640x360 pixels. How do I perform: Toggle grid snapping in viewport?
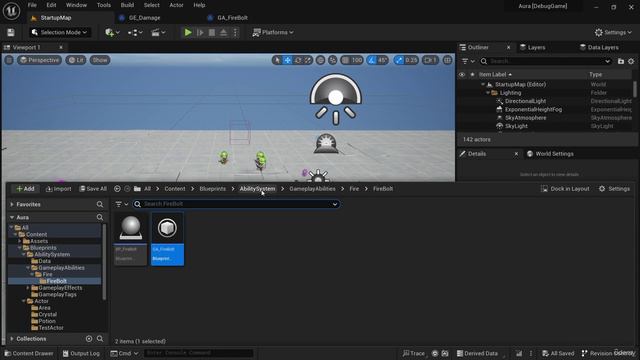pos(345,60)
